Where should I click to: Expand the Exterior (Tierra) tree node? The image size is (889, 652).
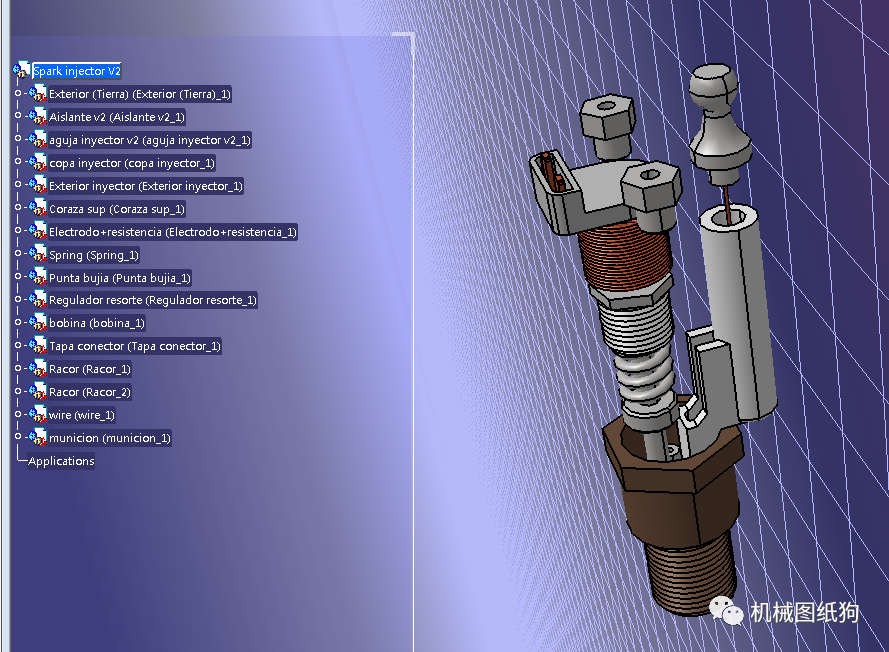[18, 93]
